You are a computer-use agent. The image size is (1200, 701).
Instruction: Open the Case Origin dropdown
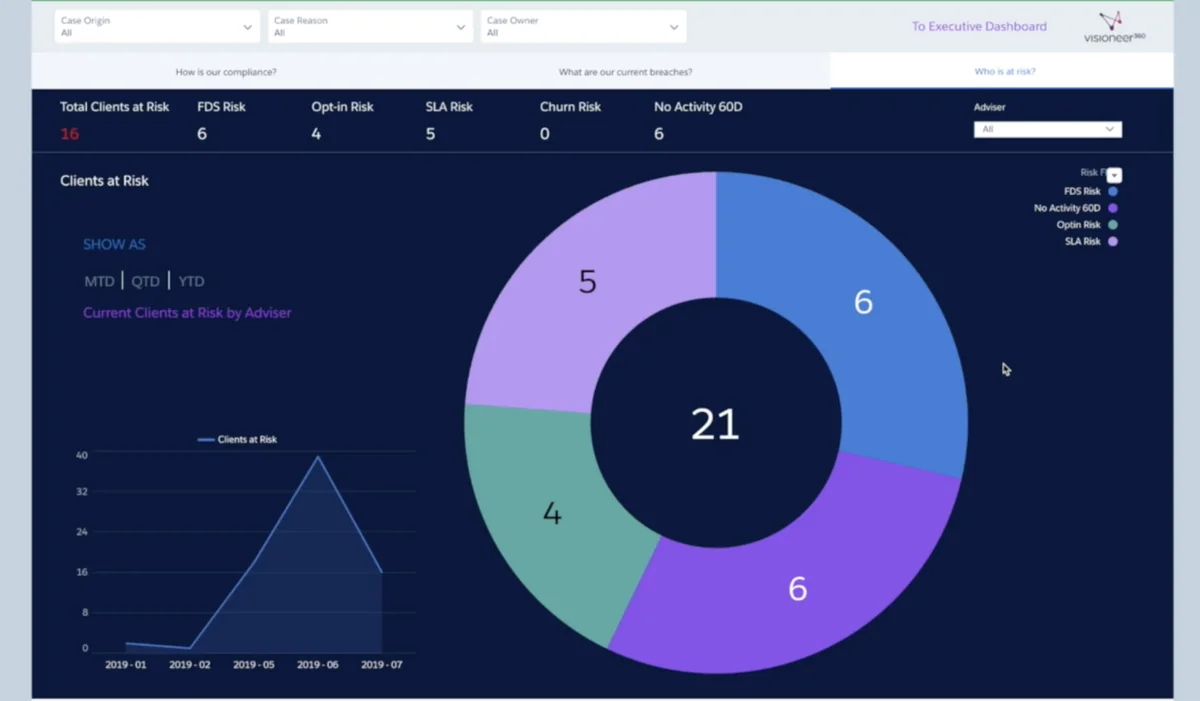(x=157, y=27)
